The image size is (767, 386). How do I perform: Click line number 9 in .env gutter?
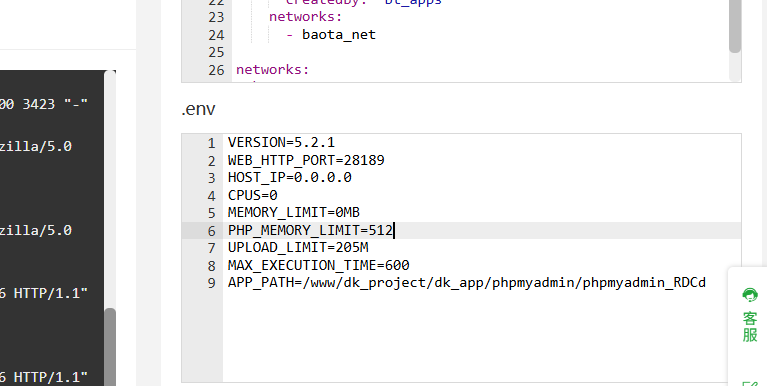211,283
